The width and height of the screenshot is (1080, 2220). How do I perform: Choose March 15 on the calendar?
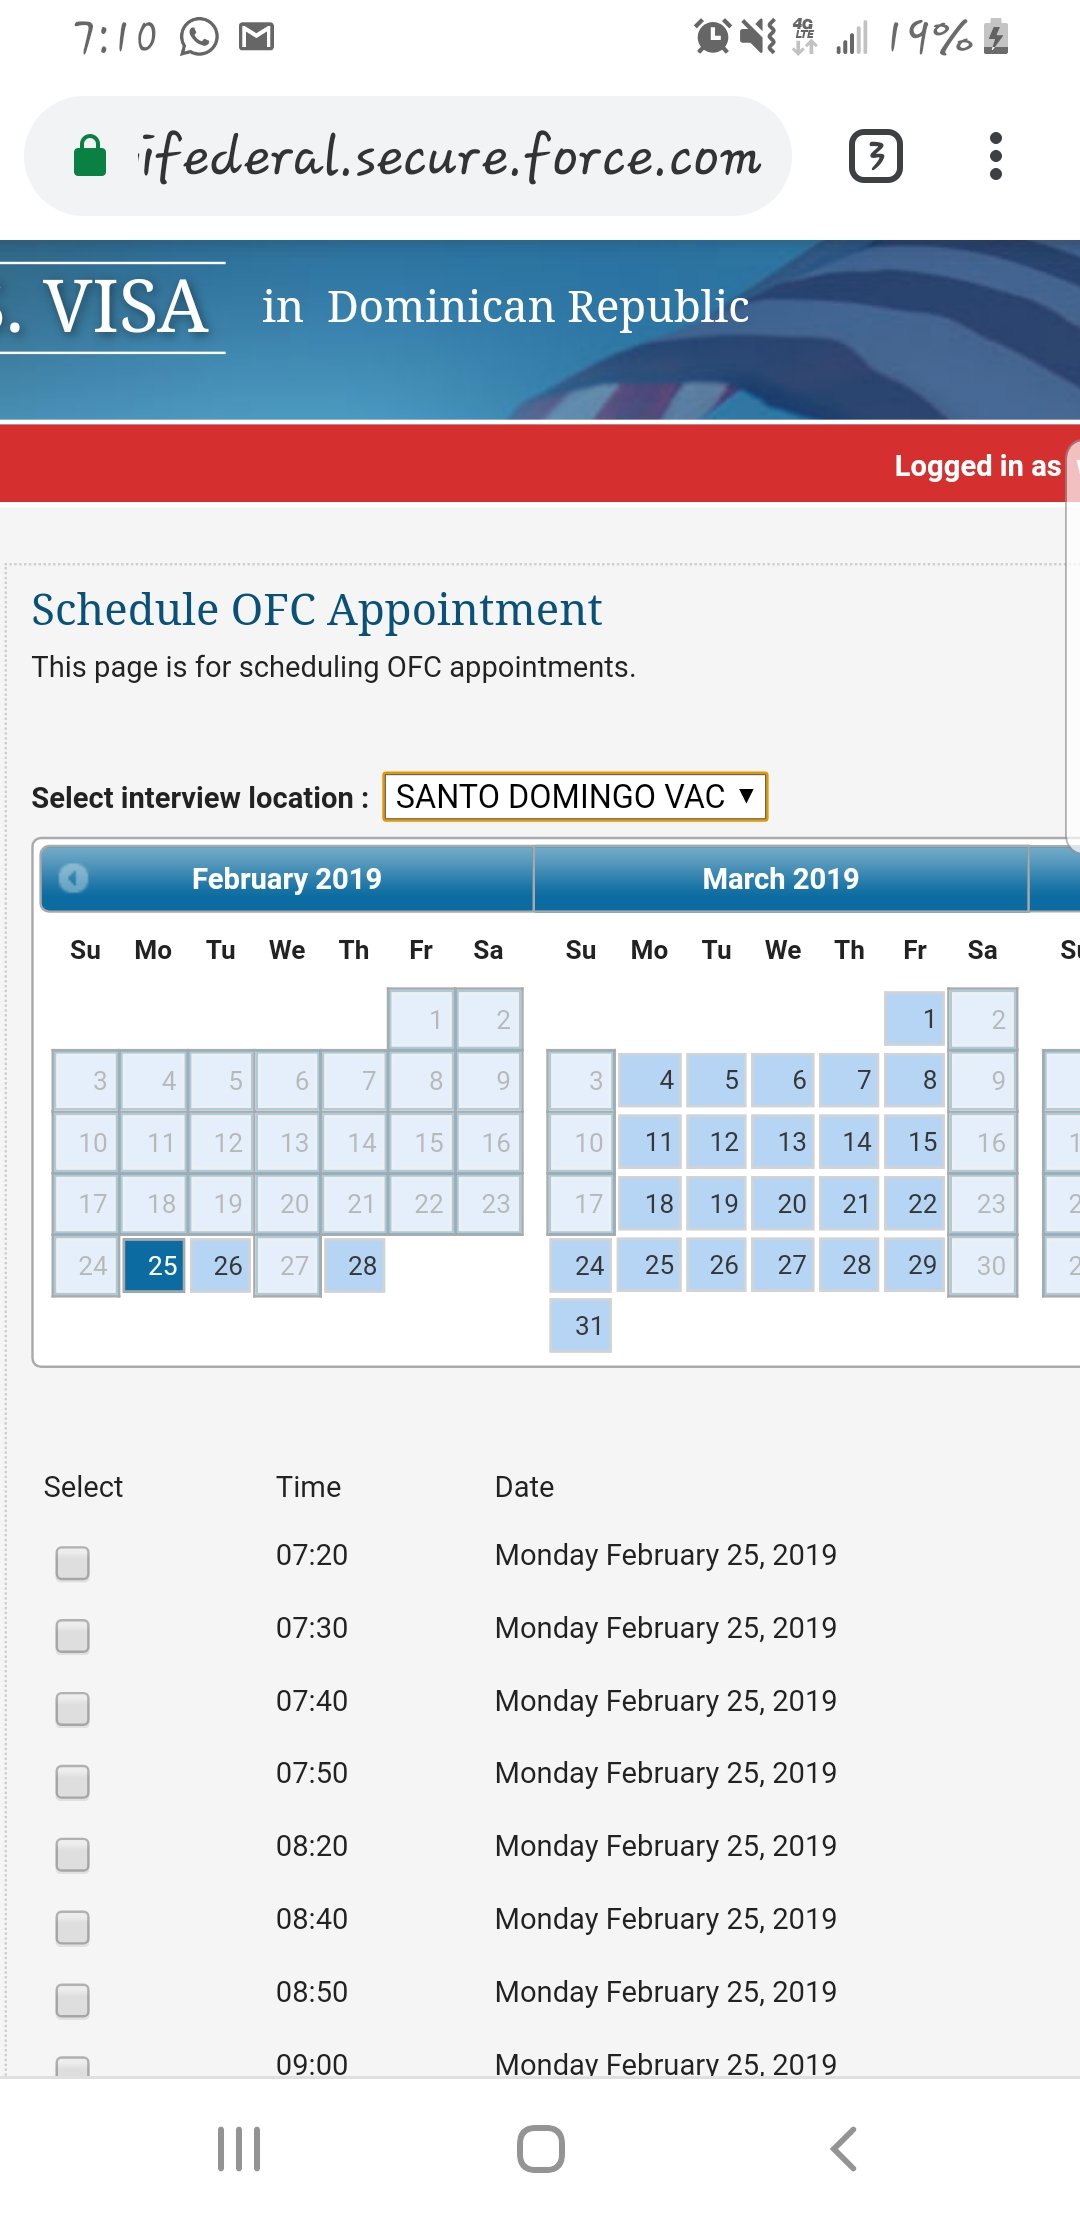915,1142
